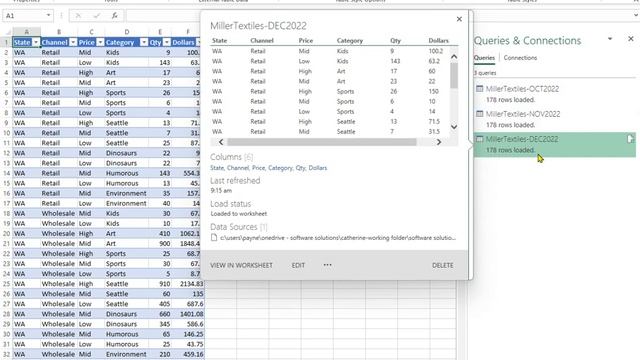Click the table icon beside MillerTextiles-DEC2022
The image size is (640, 360).
click(x=480, y=139)
